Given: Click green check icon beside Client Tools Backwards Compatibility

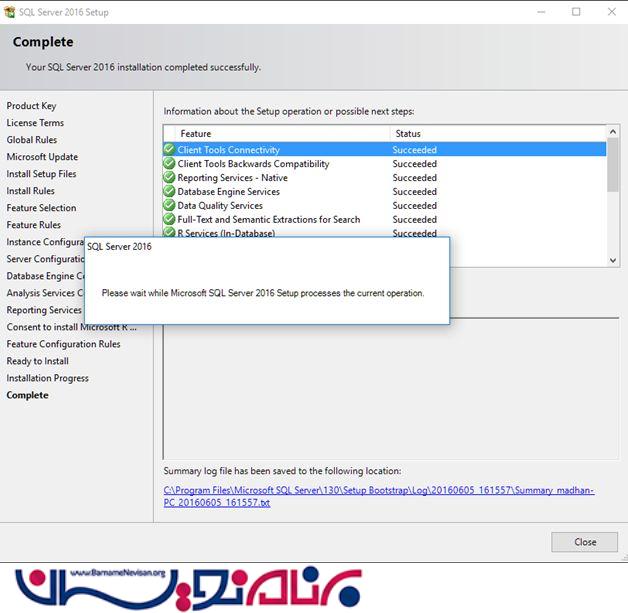Looking at the screenshot, I should tap(169, 164).
